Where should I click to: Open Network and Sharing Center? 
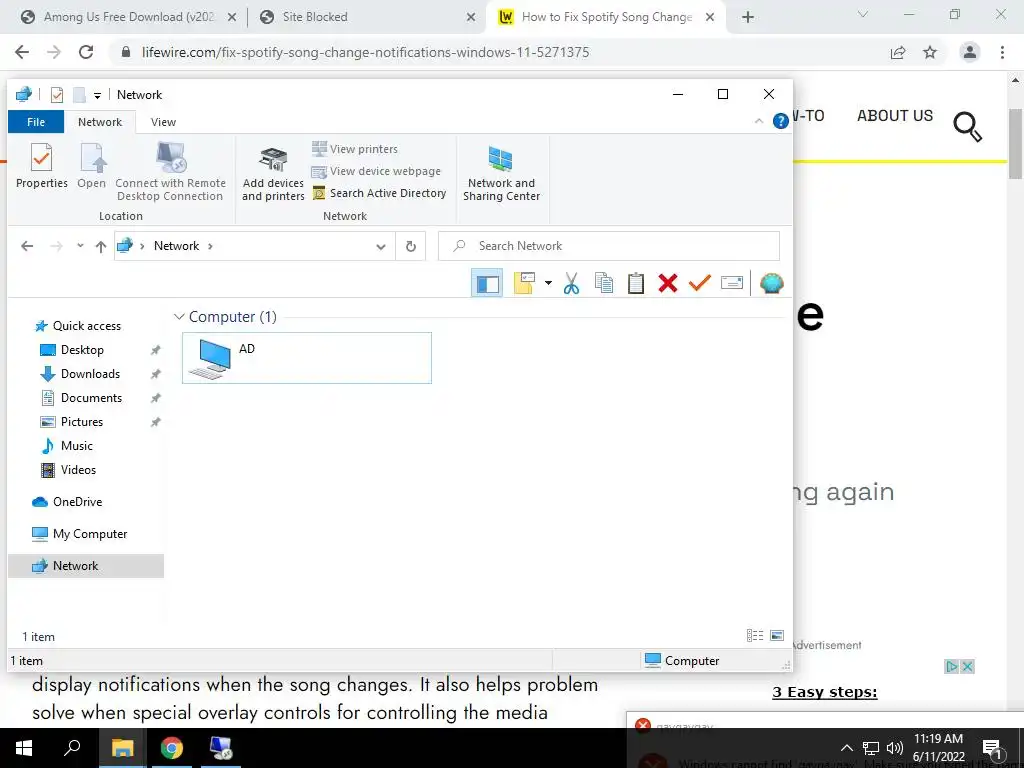click(x=501, y=174)
